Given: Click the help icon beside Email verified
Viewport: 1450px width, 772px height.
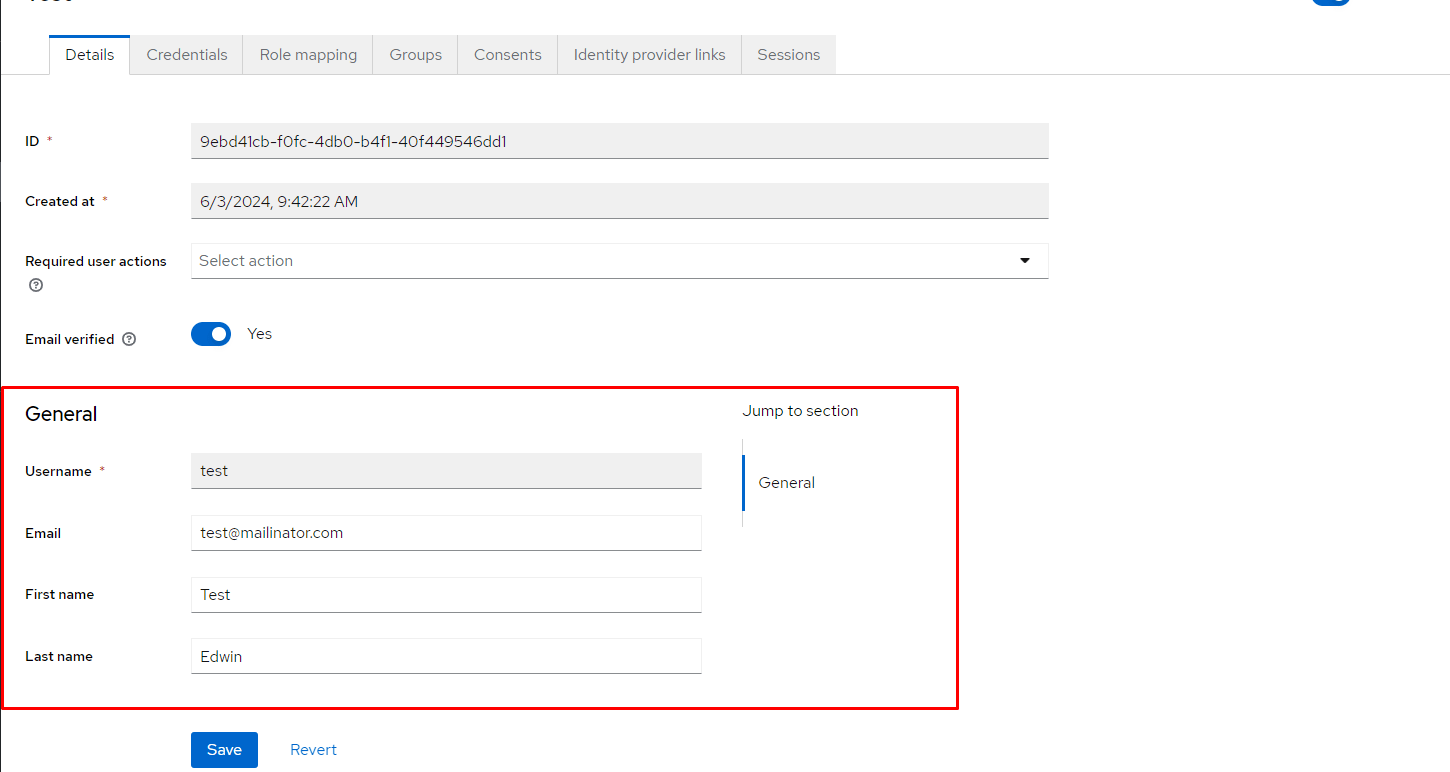Looking at the screenshot, I should [x=128, y=338].
